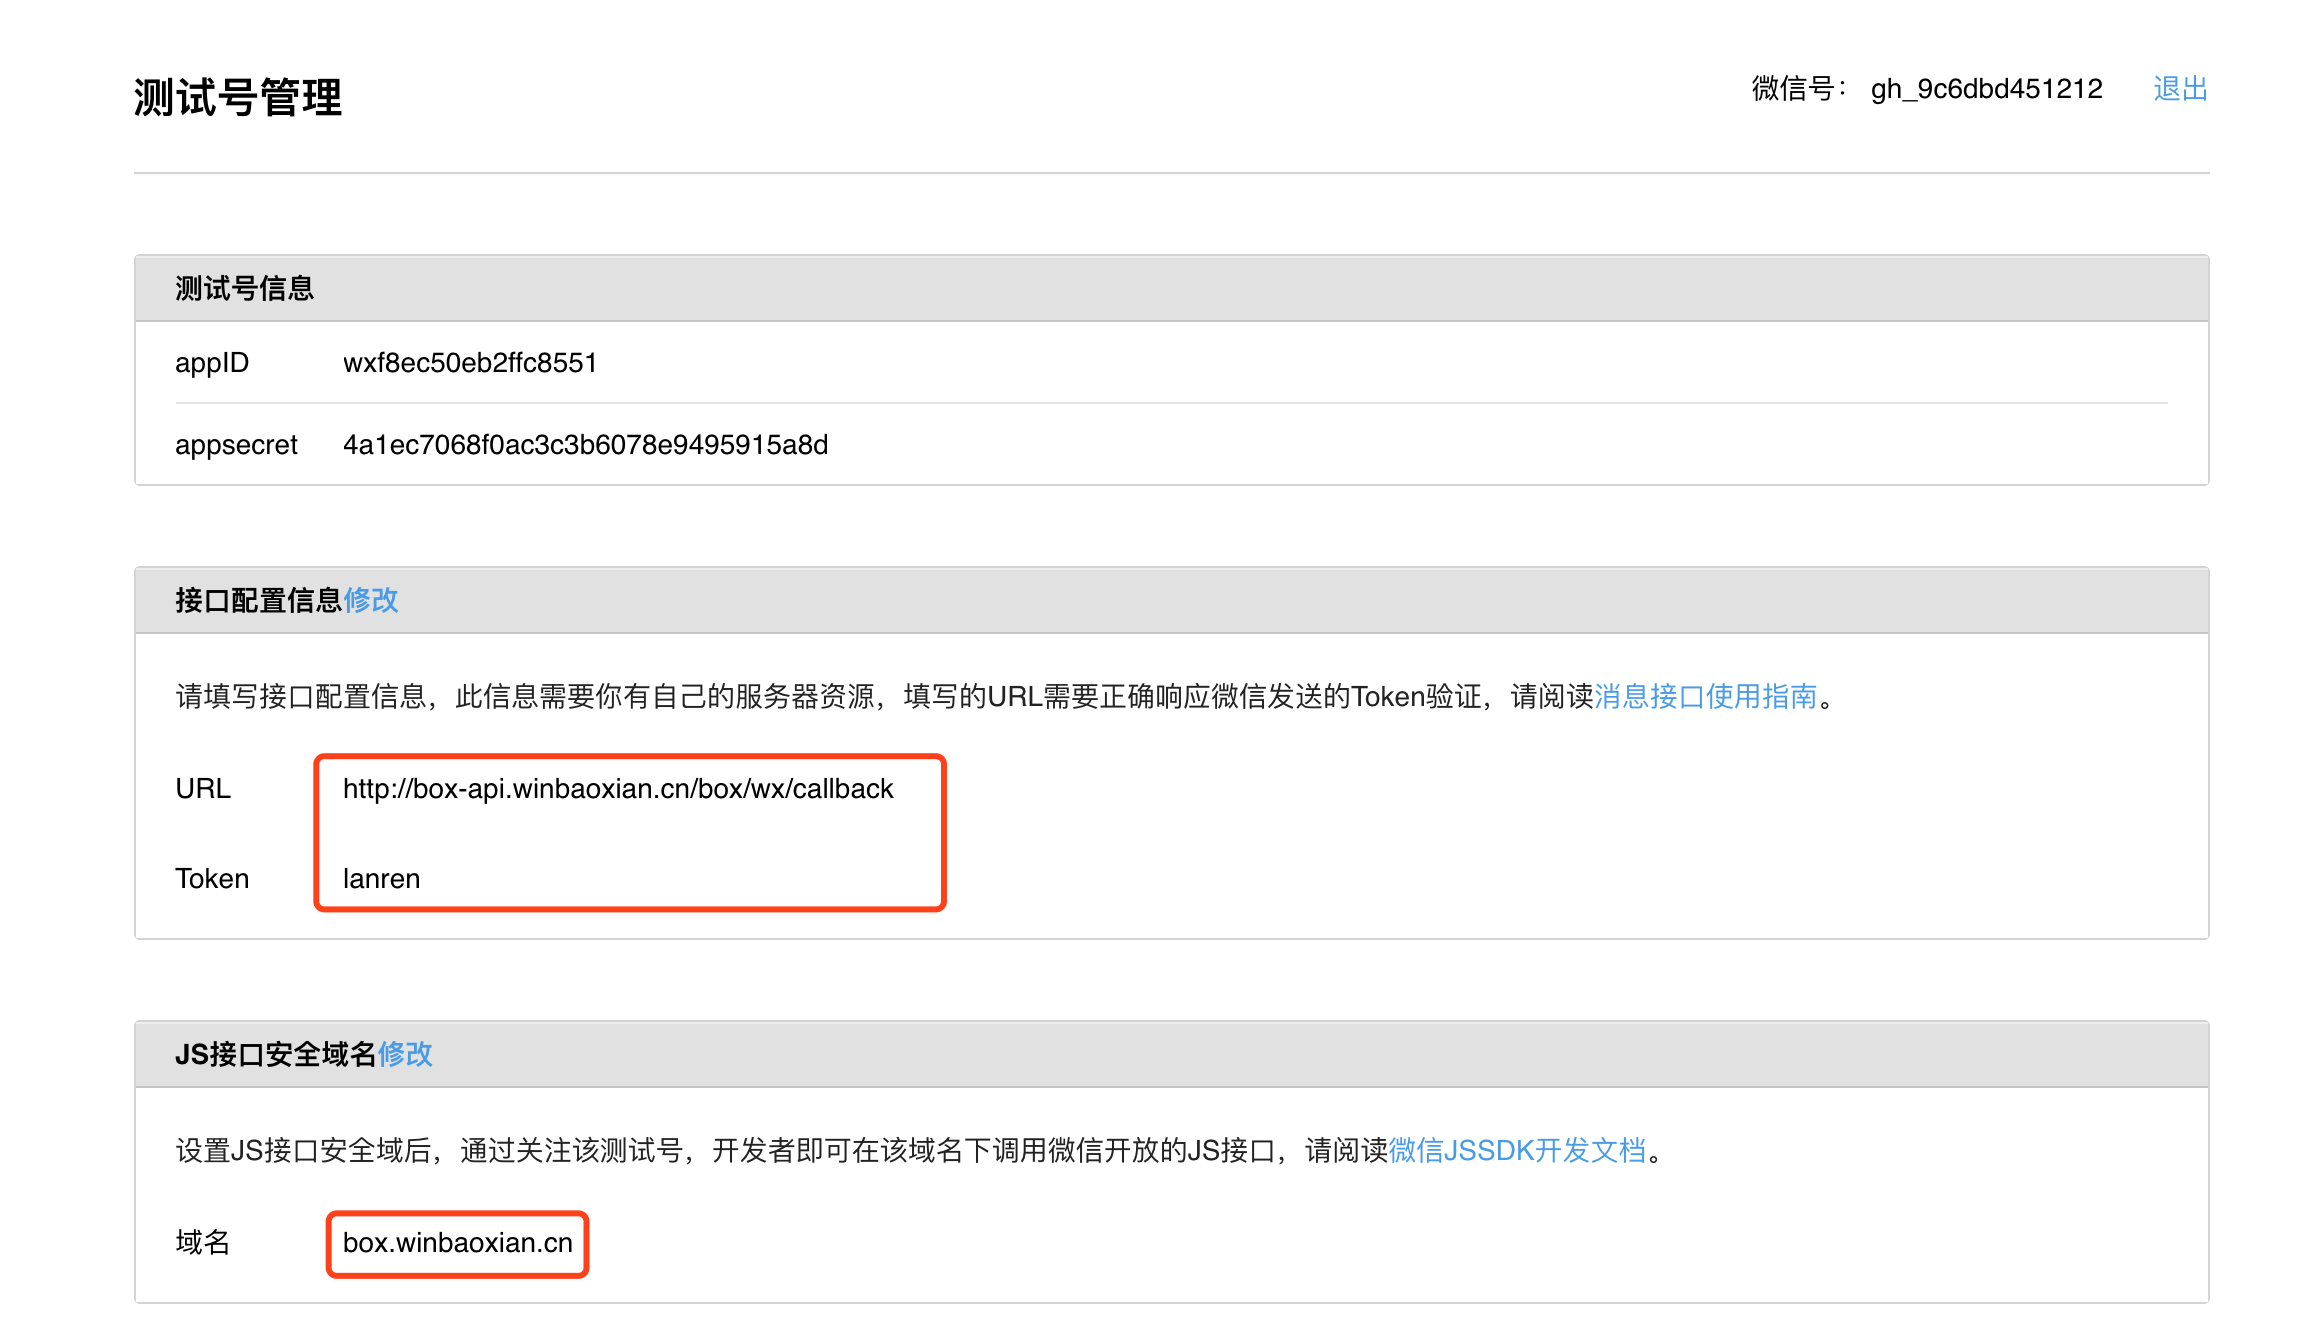Click the JS接口安全域名 section heading

(275, 1054)
